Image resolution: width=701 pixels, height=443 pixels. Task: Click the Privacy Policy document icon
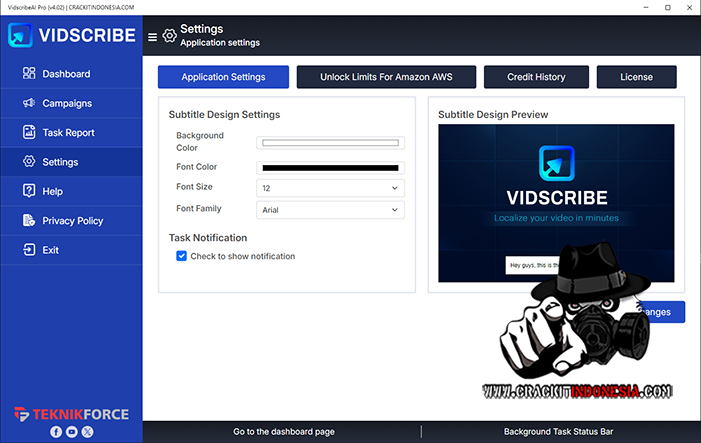click(x=29, y=220)
